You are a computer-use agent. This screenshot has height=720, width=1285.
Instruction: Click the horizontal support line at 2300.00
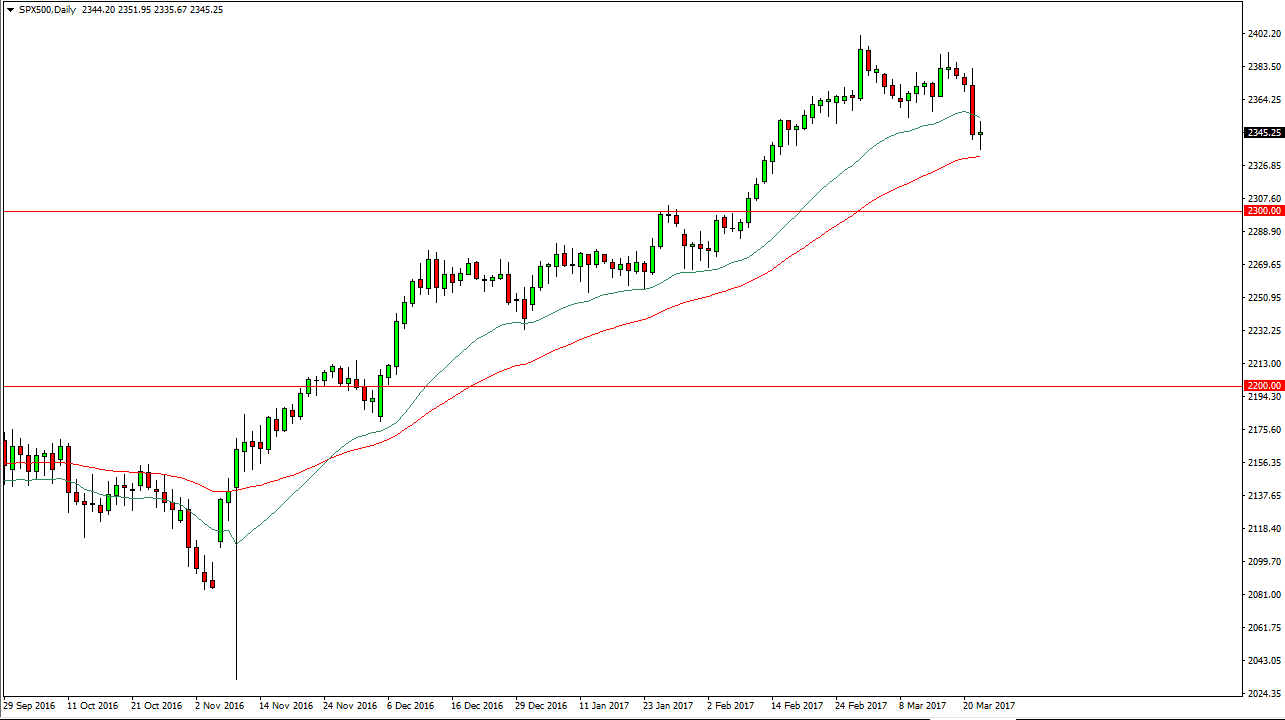(500, 210)
